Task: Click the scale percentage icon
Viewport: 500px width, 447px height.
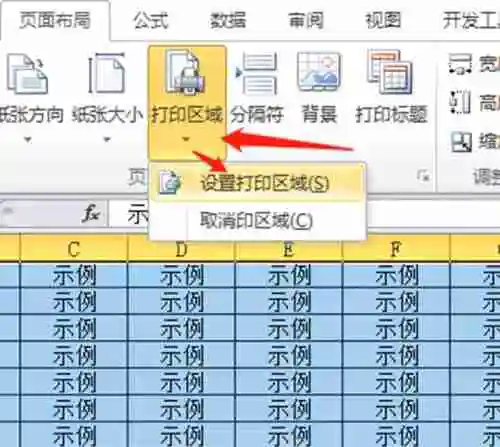Action: [461, 142]
